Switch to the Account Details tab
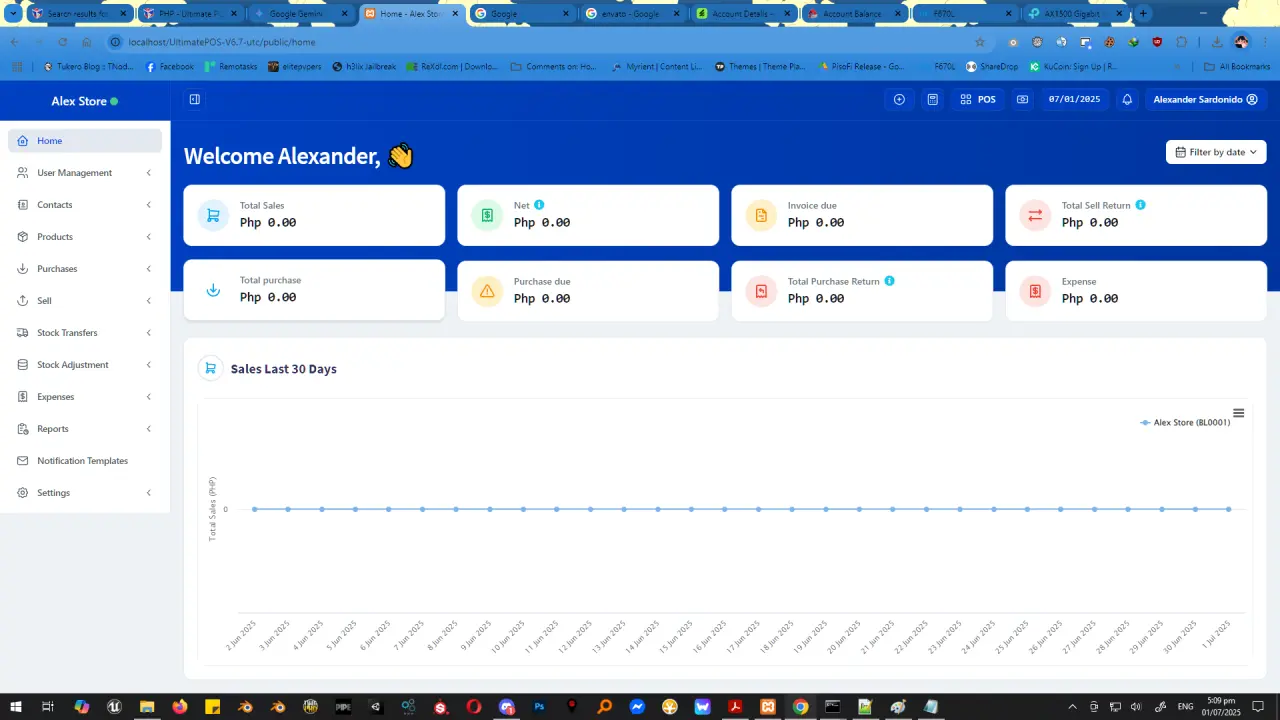This screenshot has height=720, width=1280. tap(742, 14)
